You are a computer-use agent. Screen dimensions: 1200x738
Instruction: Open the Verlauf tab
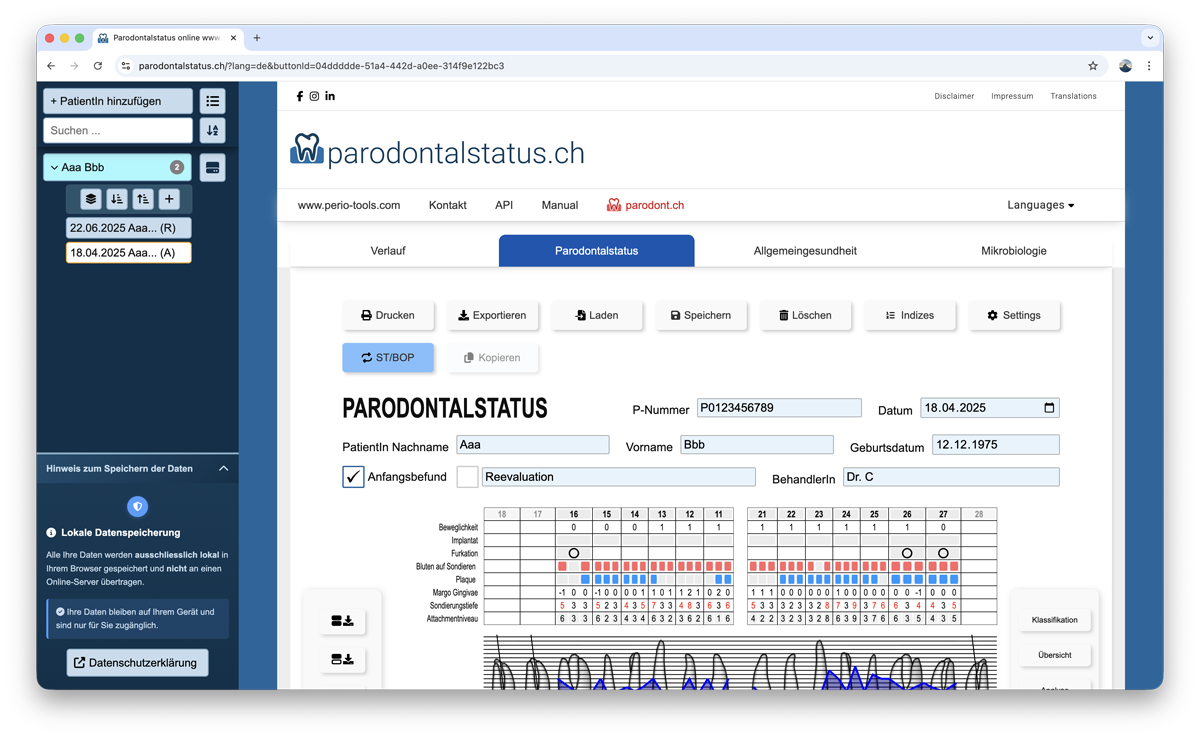387,251
